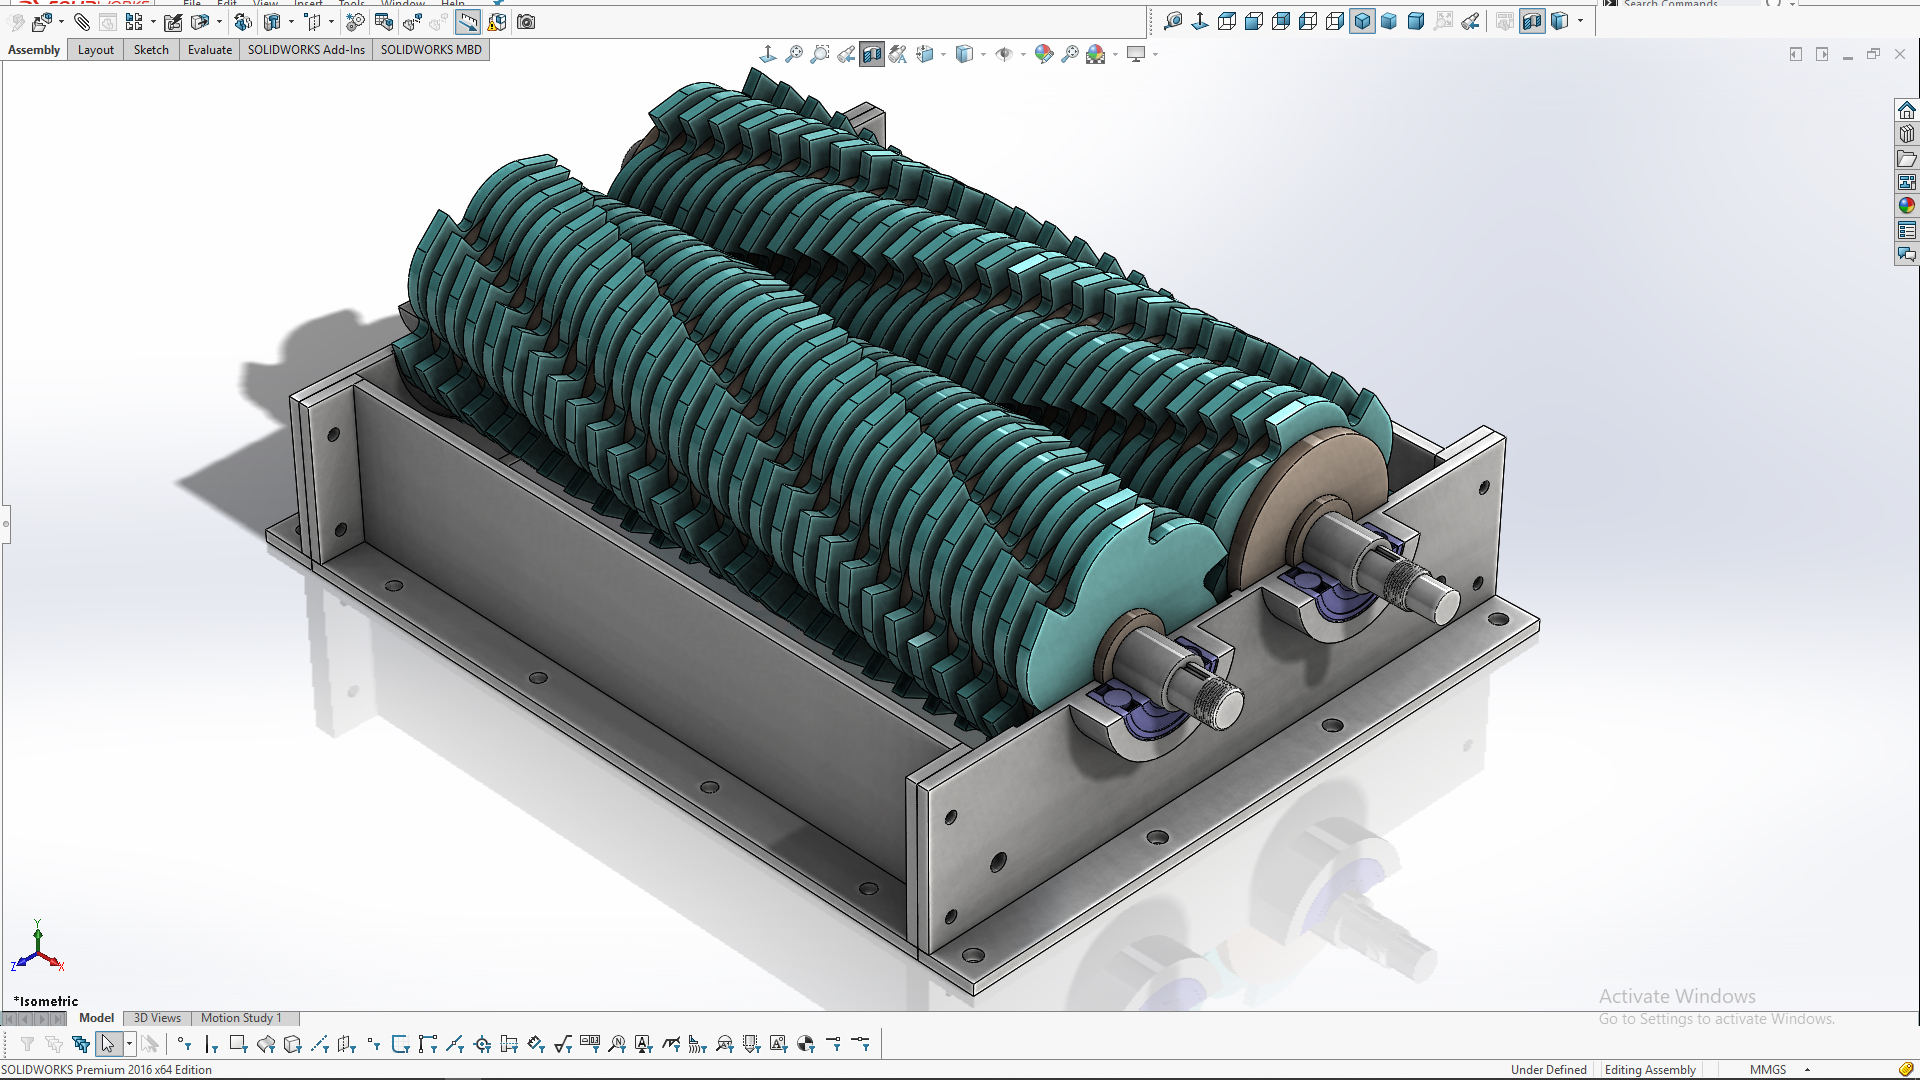This screenshot has width=1920, height=1080.
Task: Expand the Reference Geometry dropdown arrow
Action: (331, 22)
